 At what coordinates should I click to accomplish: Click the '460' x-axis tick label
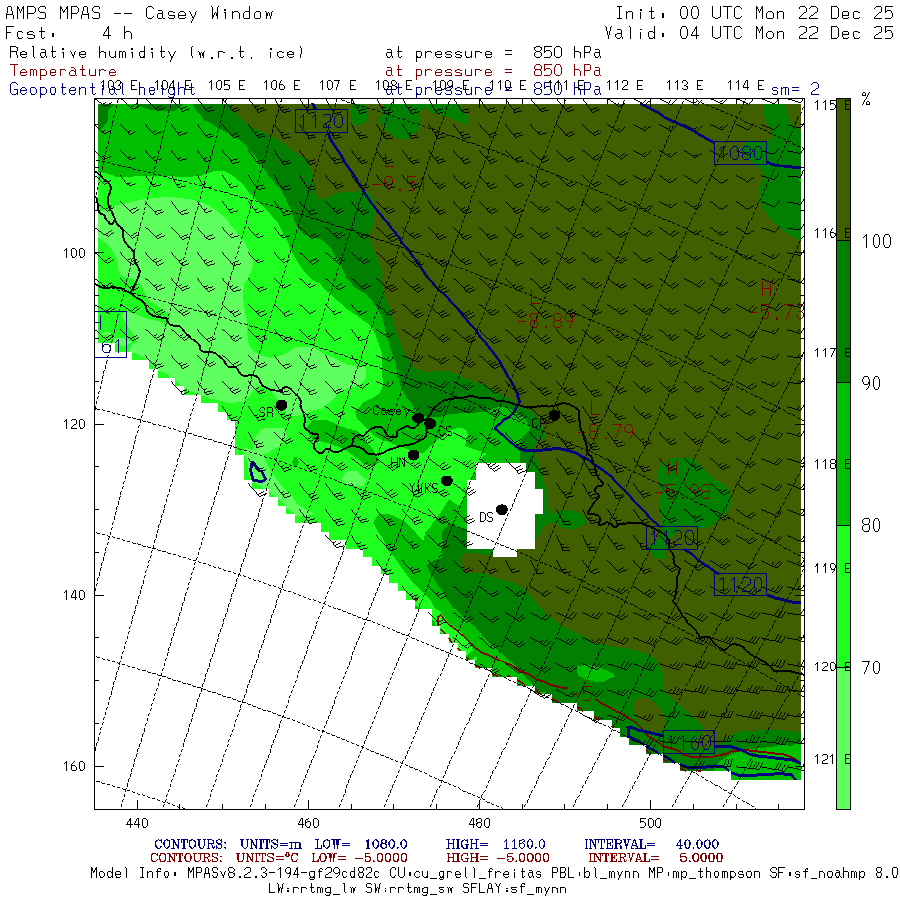click(x=308, y=823)
